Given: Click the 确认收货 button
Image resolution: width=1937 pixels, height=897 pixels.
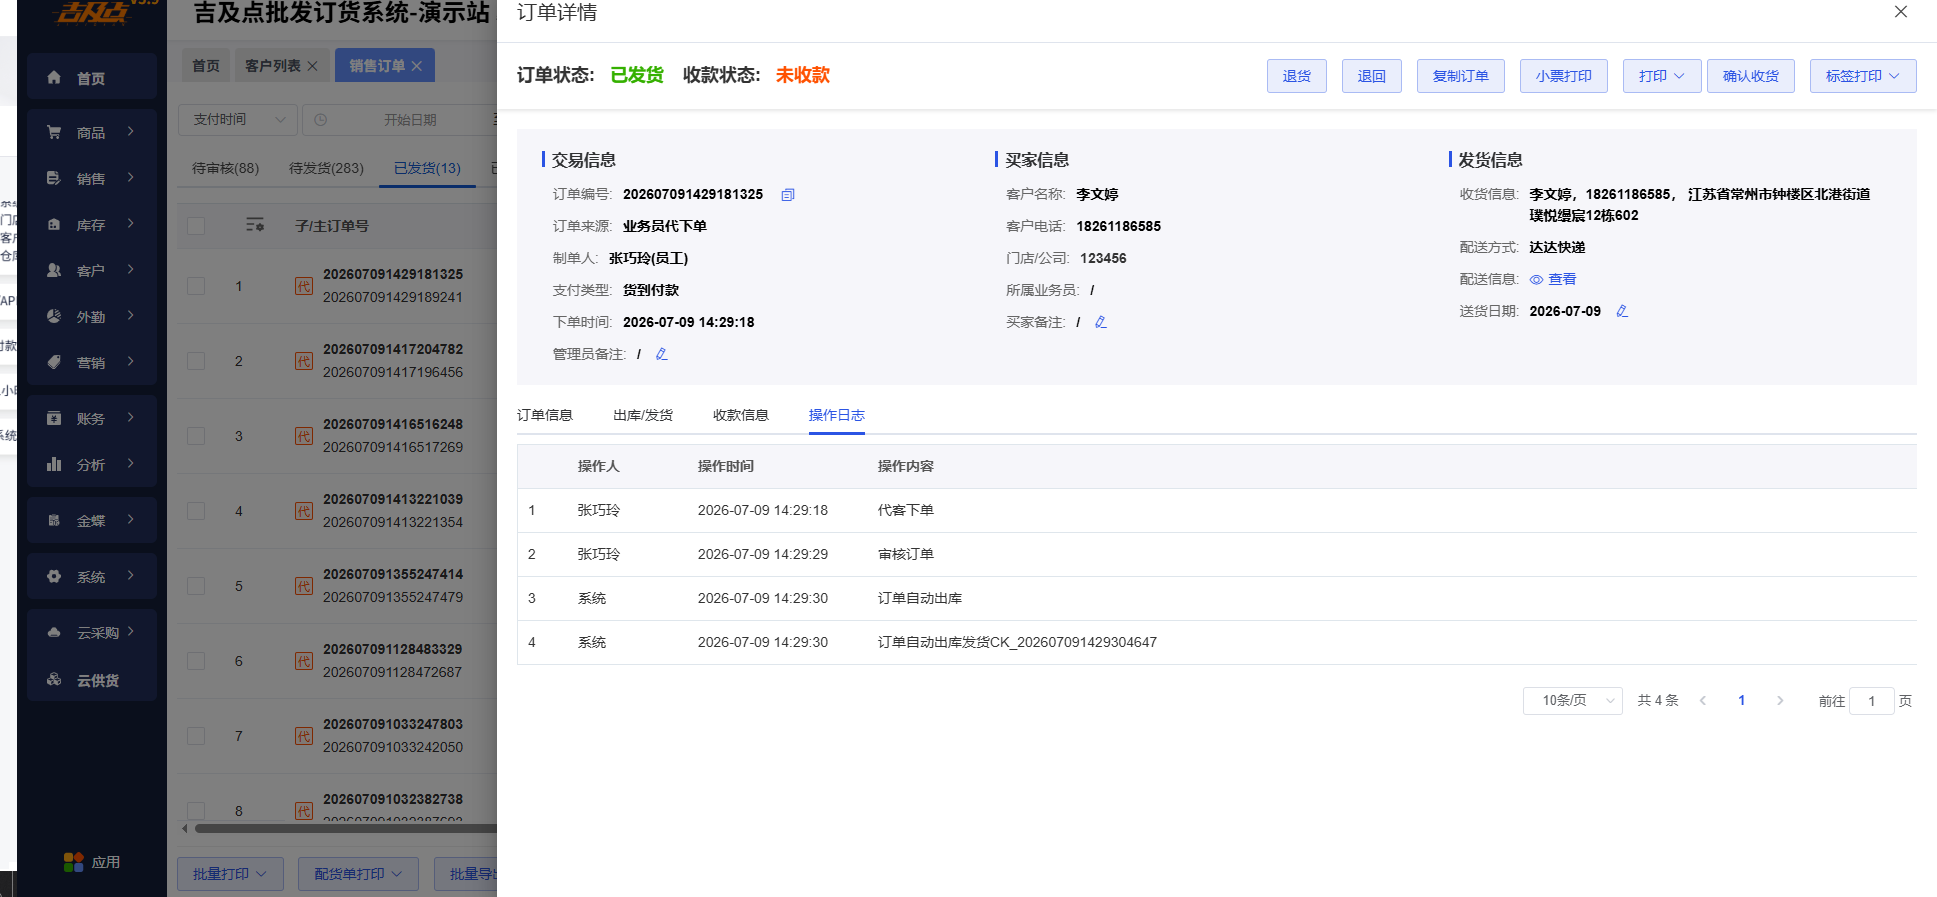Looking at the screenshot, I should [x=1751, y=76].
